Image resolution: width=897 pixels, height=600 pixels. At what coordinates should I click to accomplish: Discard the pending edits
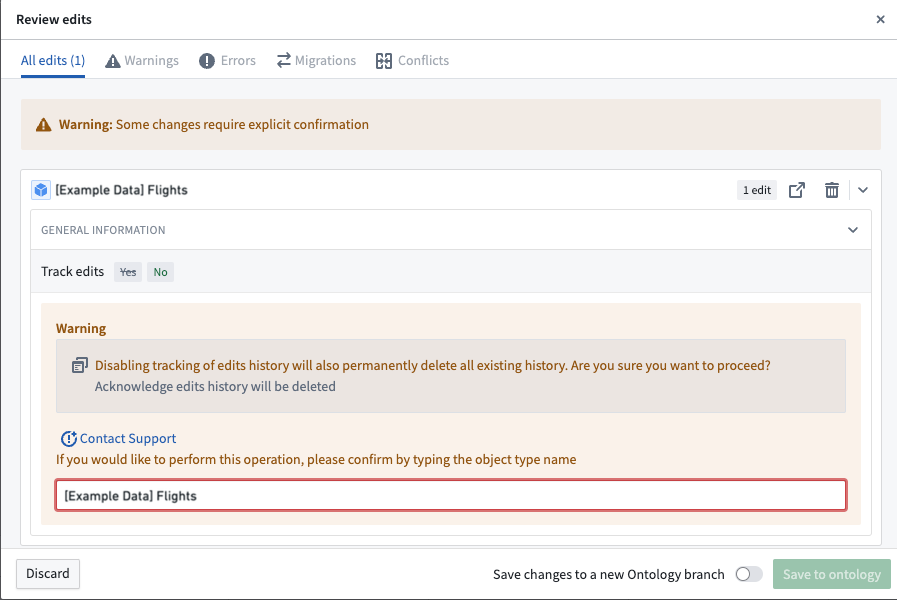coord(48,574)
